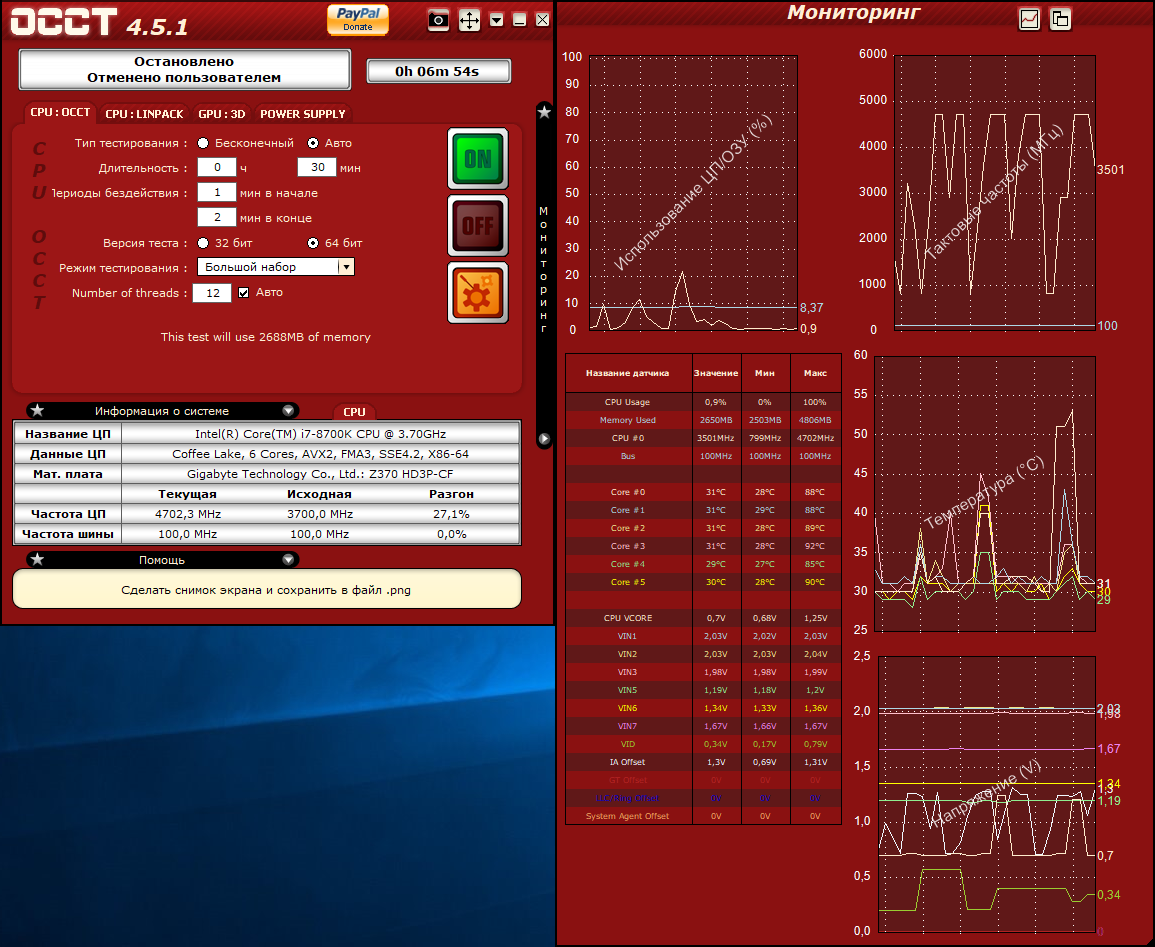
Task: Choose the 64 бит test version
Action: (313, 243)
